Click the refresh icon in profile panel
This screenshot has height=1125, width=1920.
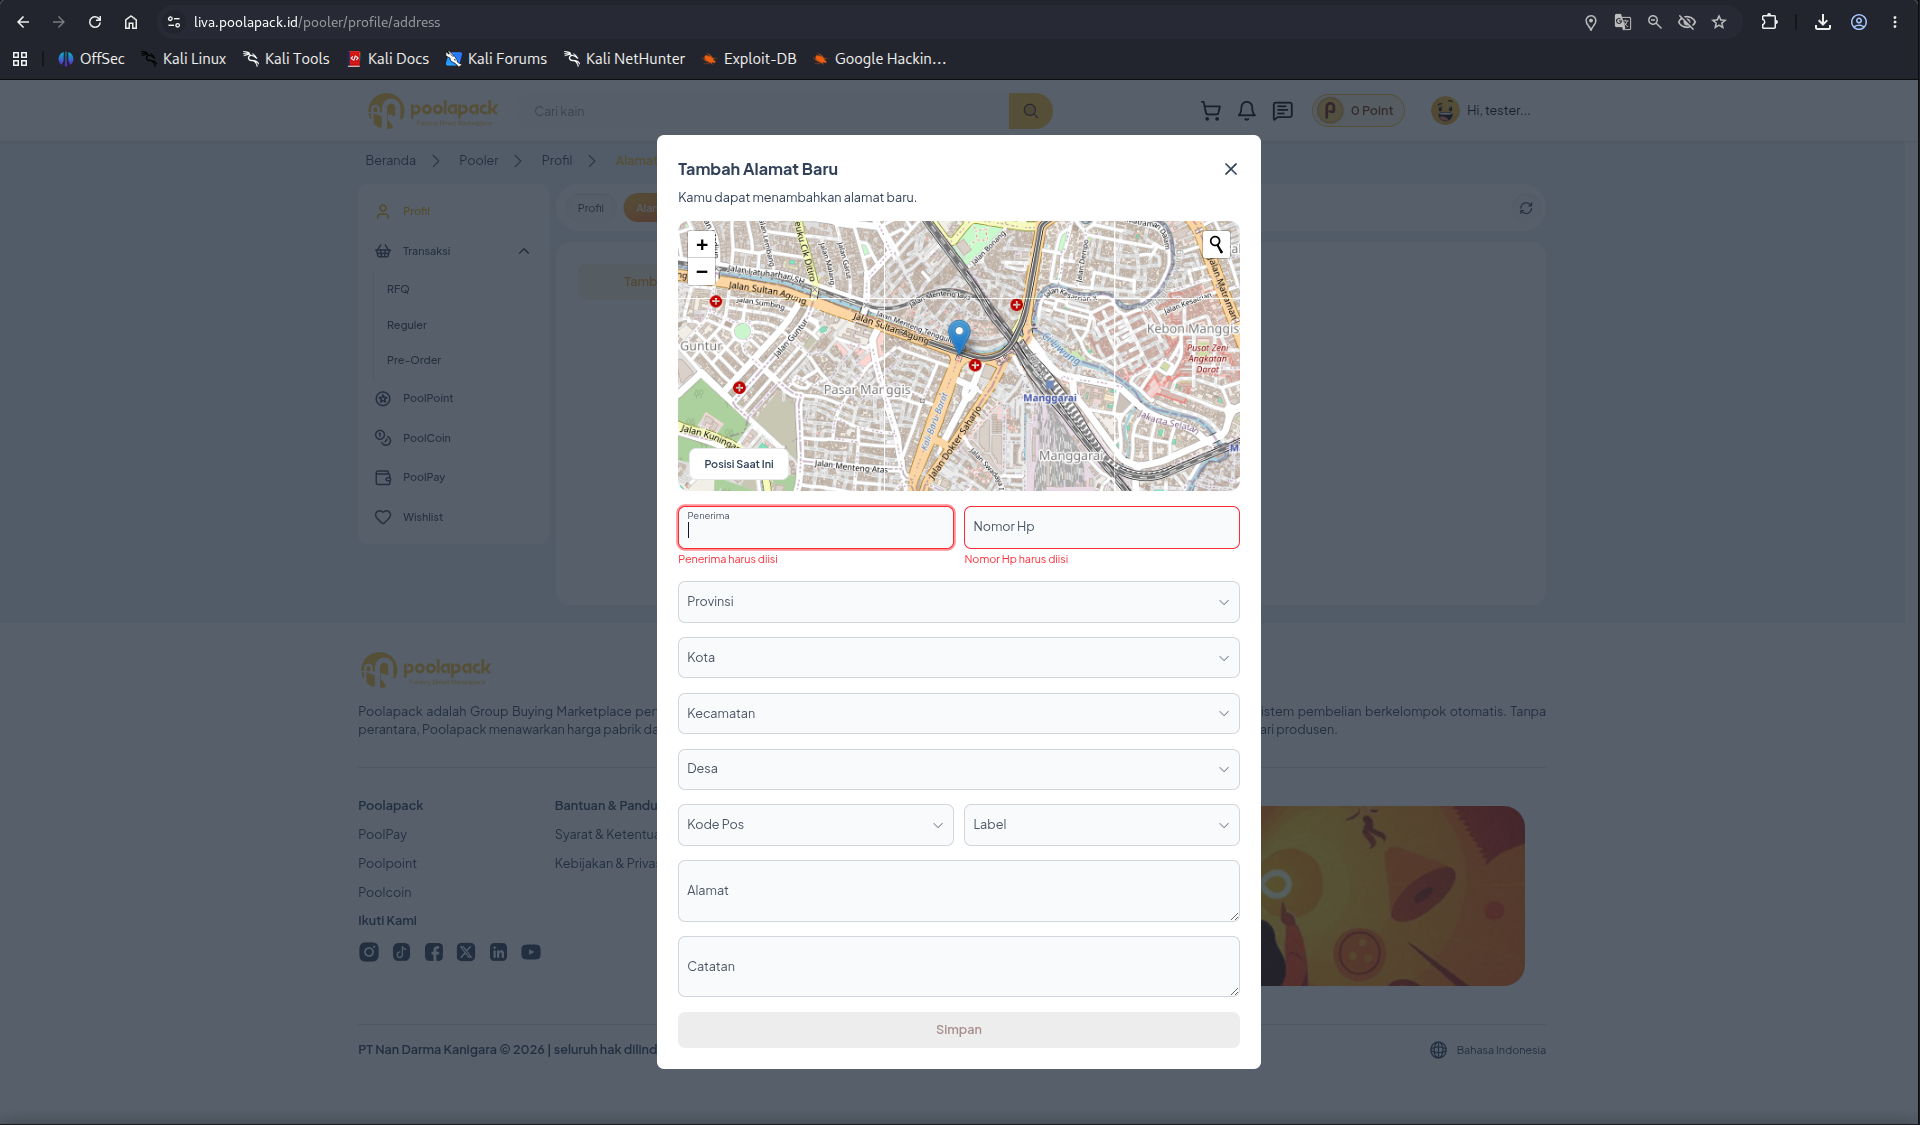click(1526, 208)
